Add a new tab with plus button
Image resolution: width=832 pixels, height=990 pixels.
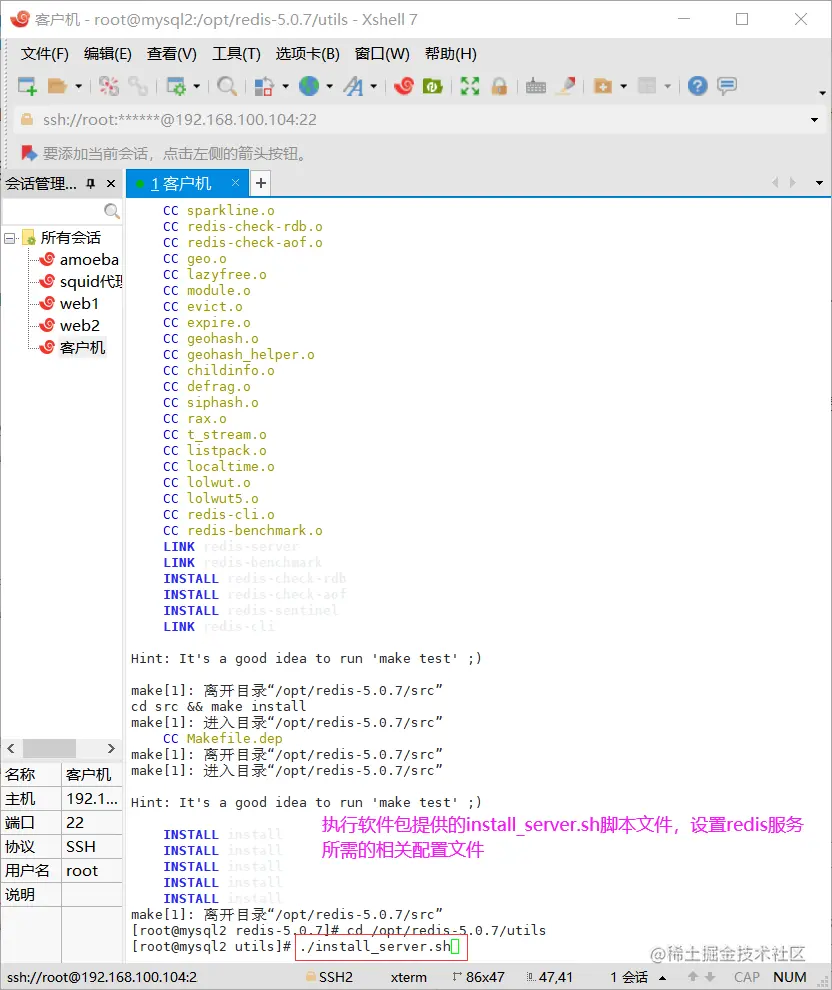(261, 183)
